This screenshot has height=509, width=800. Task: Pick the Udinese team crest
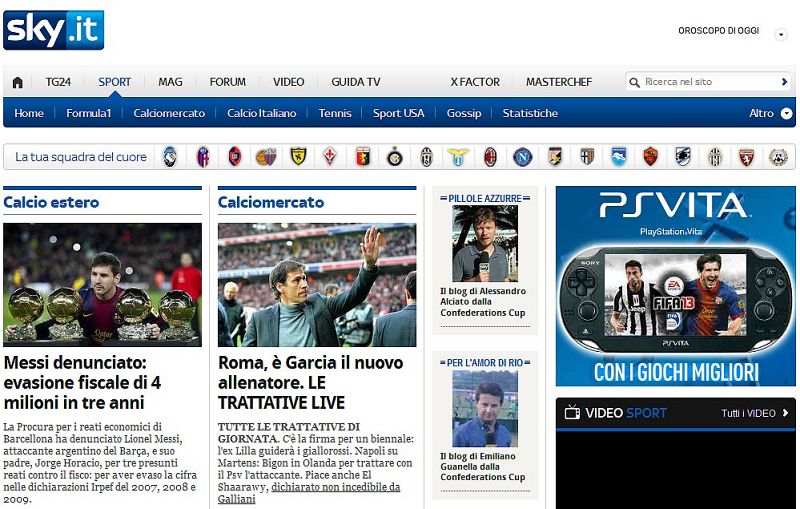[x=778, y=157]
